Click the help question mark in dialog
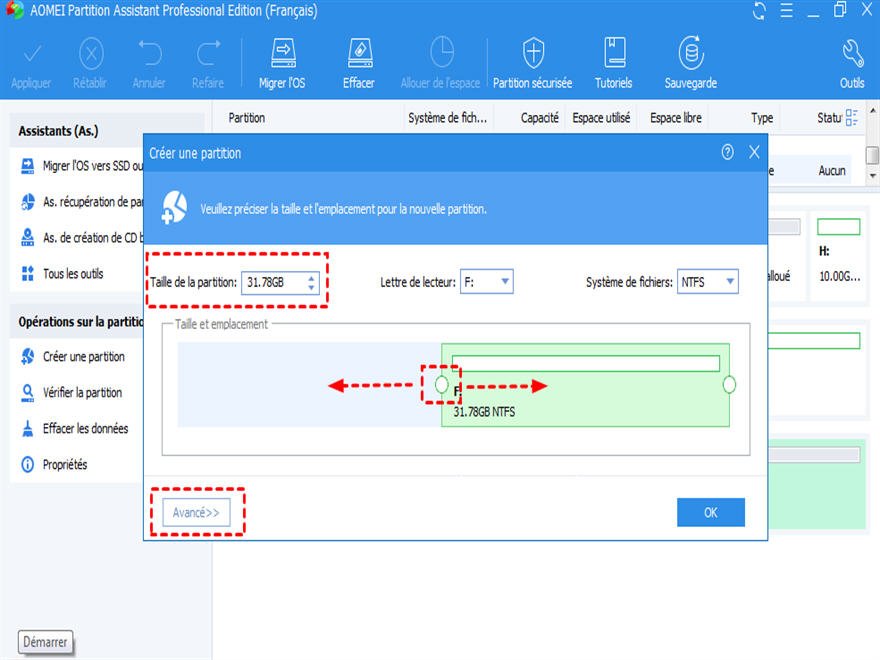The height and width of the screenshot is (660, 880). click(x=727, y=152)
